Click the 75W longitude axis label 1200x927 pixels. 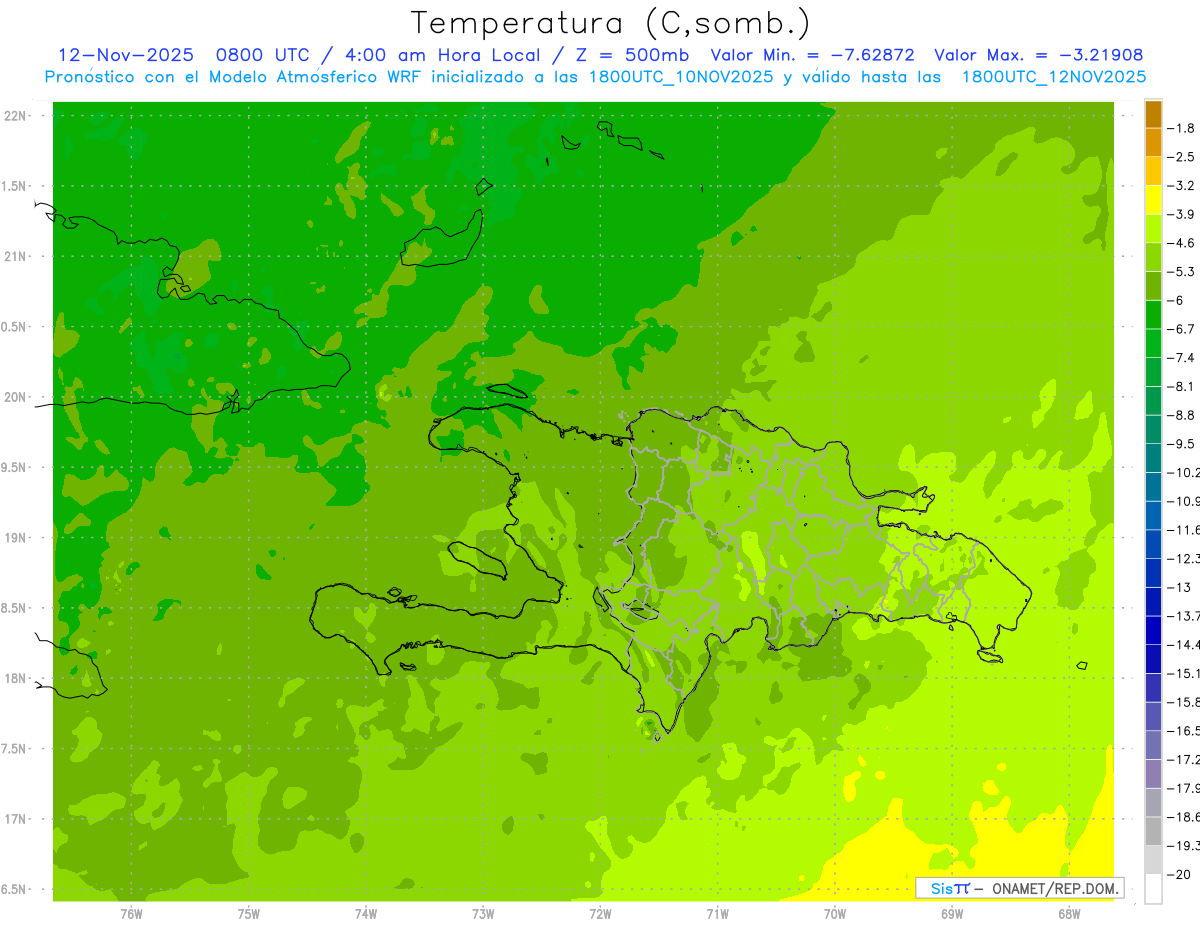point(249,913)
